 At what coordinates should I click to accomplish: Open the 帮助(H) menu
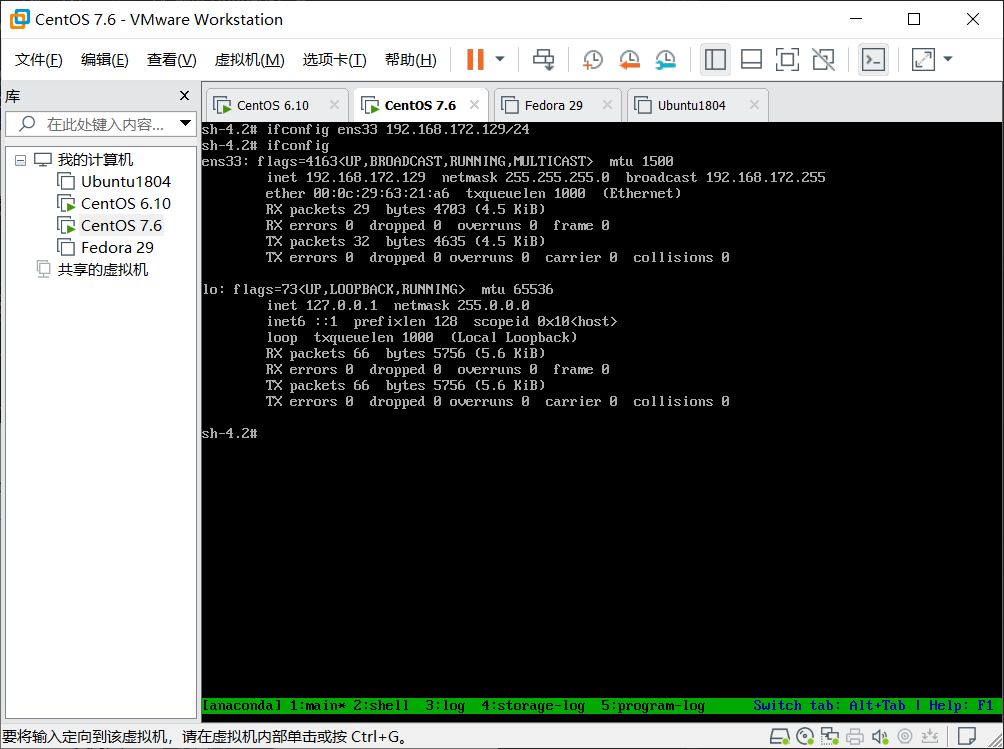[410, 60]
